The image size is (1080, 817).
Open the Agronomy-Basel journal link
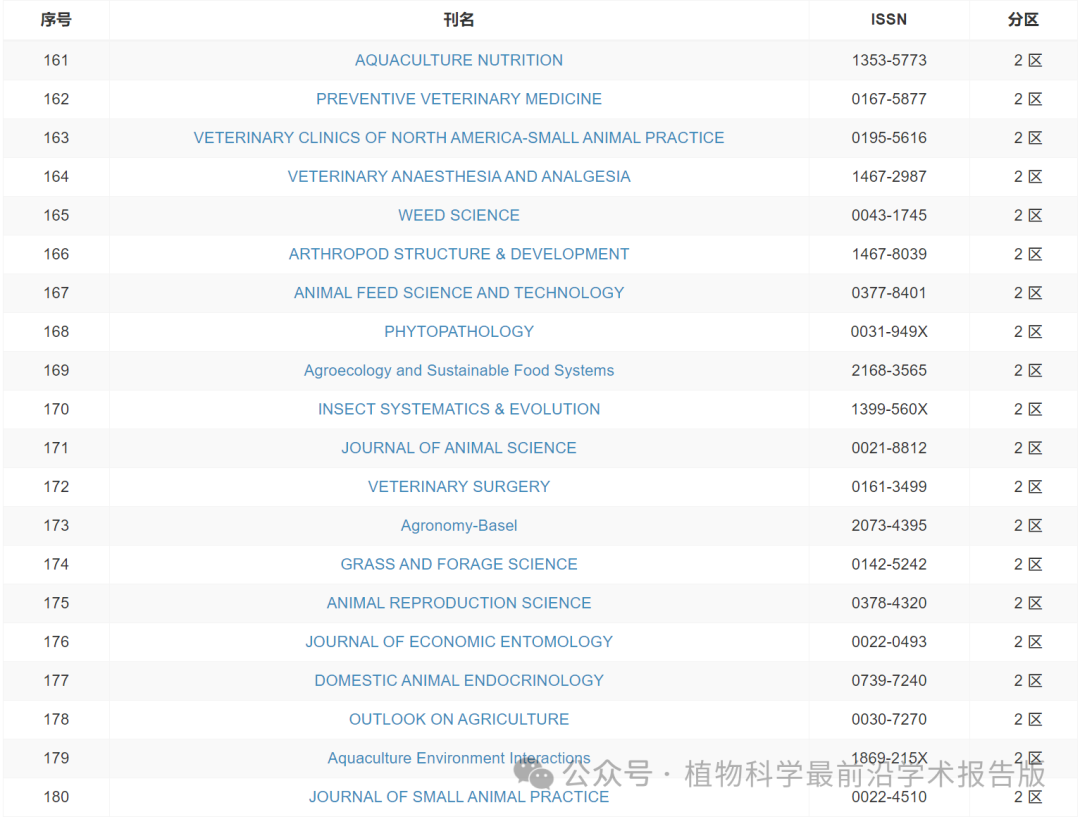(459, 526)
